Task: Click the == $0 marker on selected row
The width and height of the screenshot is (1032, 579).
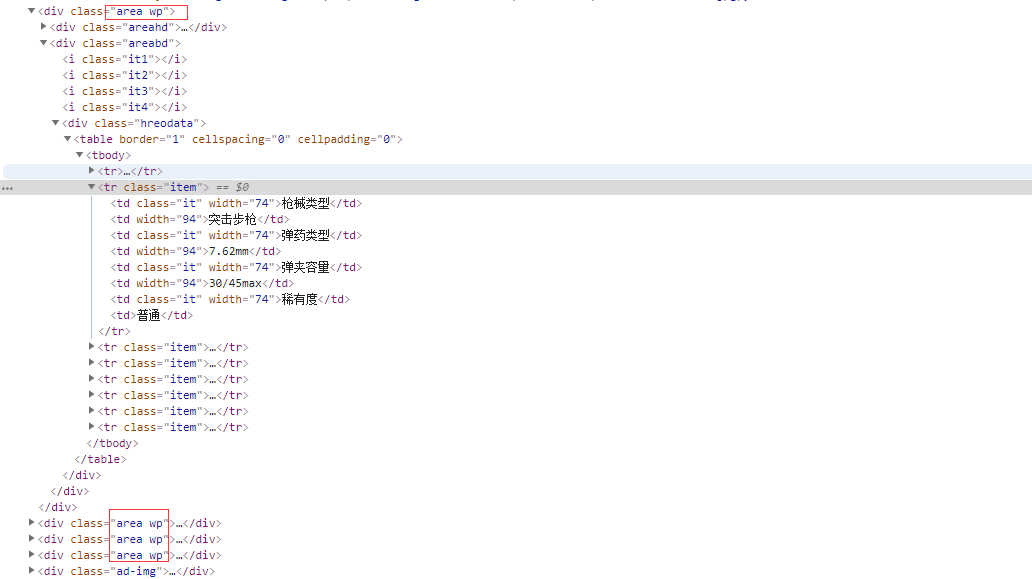Action: click(x=232, y=187)
